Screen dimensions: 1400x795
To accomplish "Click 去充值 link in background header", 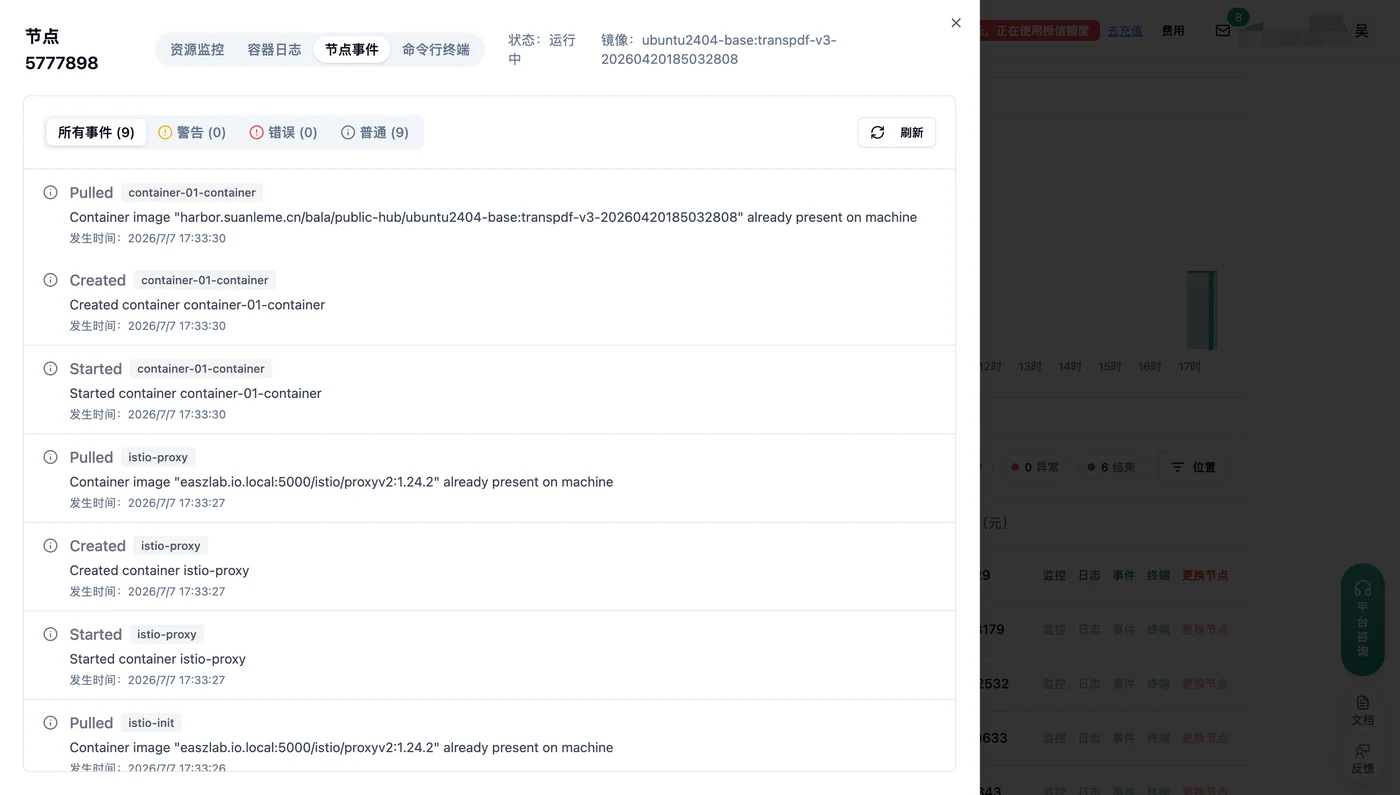I will pos(1125,31).
